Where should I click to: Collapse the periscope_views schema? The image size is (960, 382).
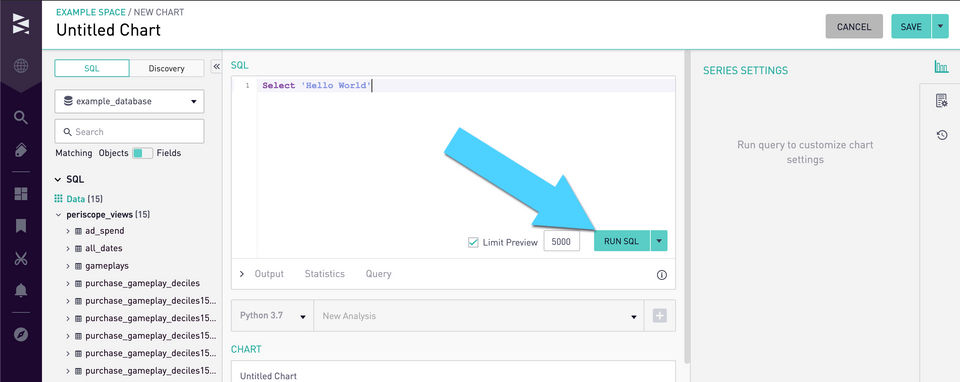[x=59, y=215]
